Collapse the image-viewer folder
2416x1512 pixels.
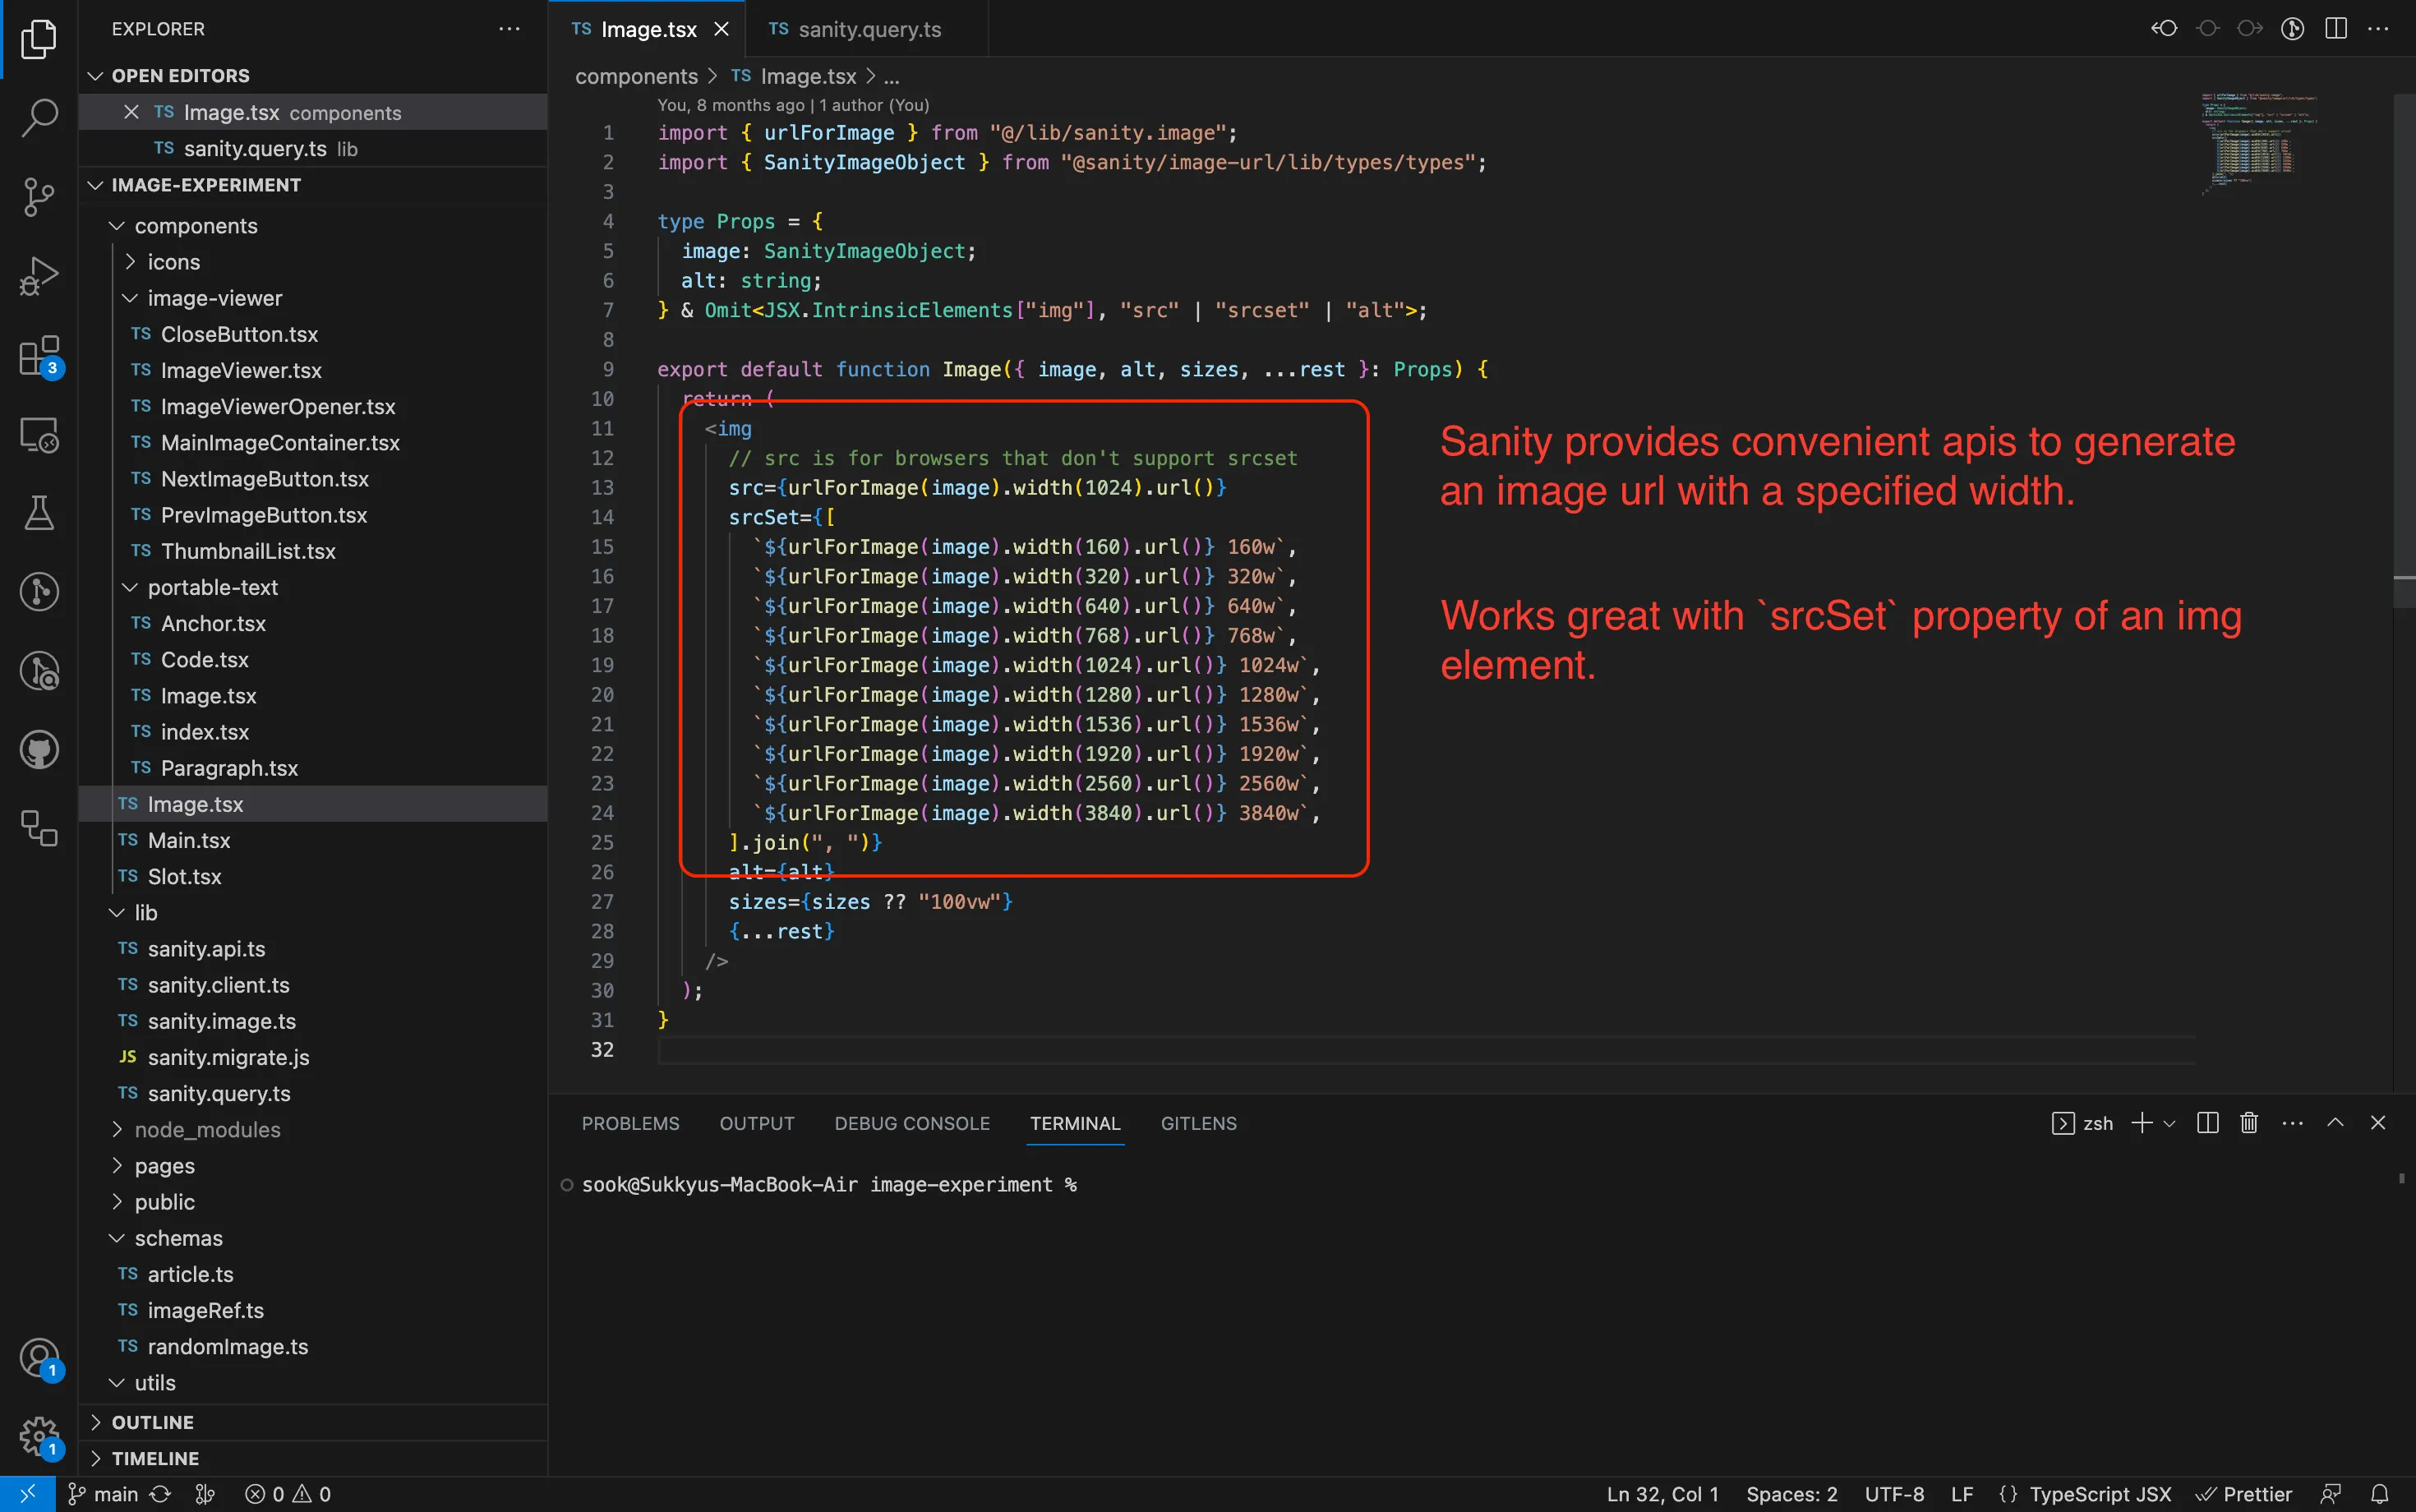[214, 298]
